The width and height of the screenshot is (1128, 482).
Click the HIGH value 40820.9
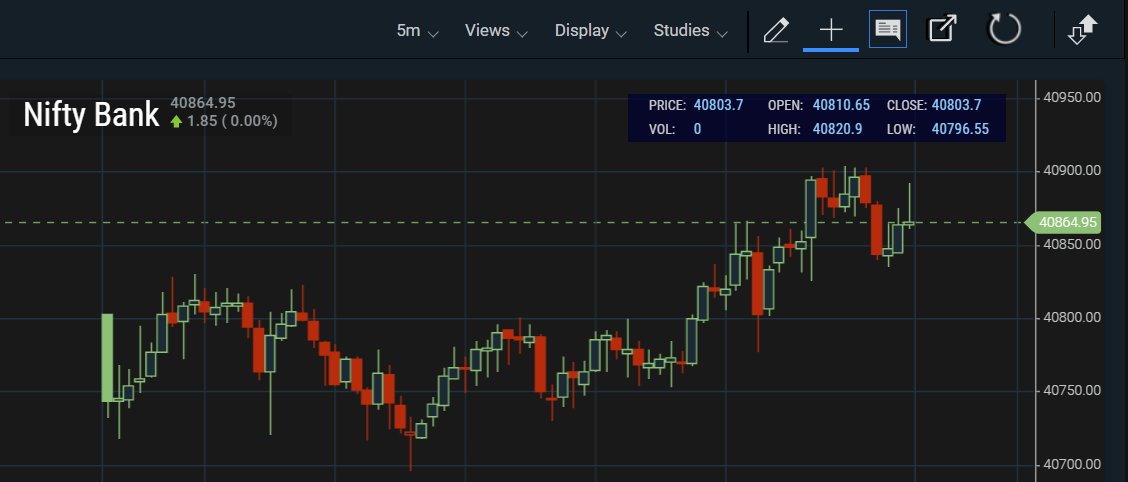pos(837,129)
